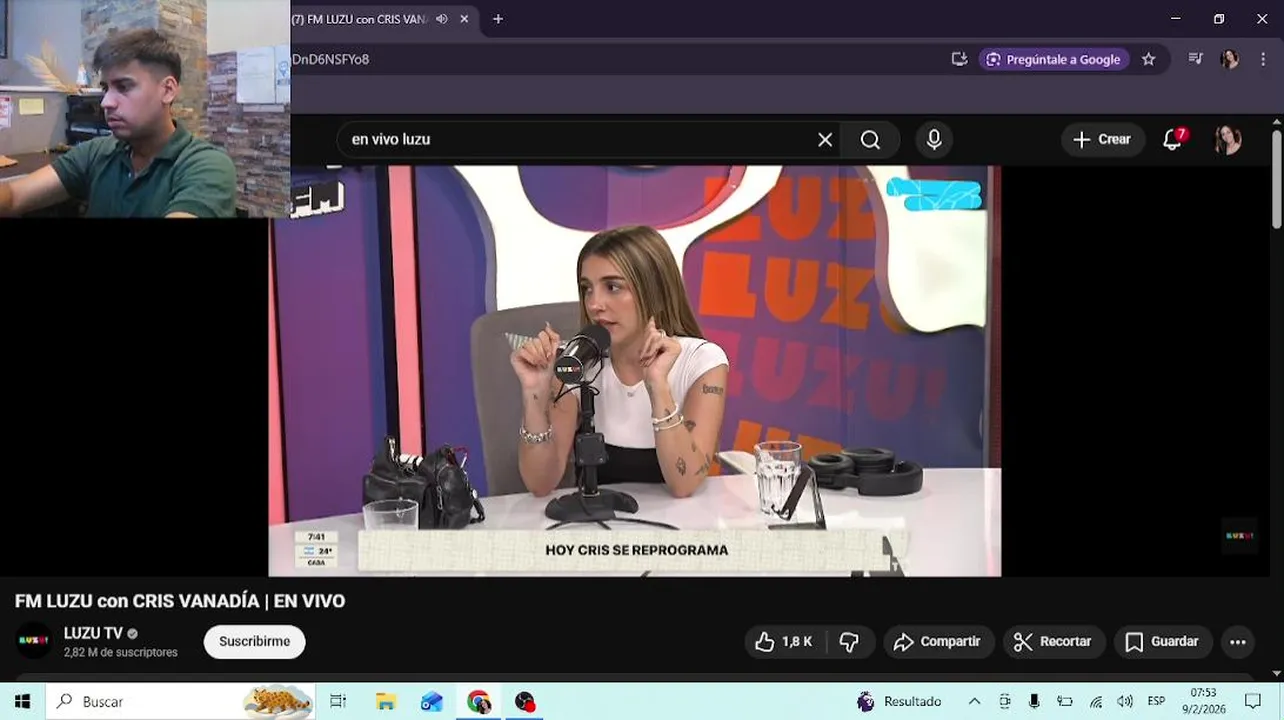The height and width of the screenshot is (720, 1284).
Task: Open the LUZU TV channel name link
Action: pyautogui.click(x=93, y=633)
